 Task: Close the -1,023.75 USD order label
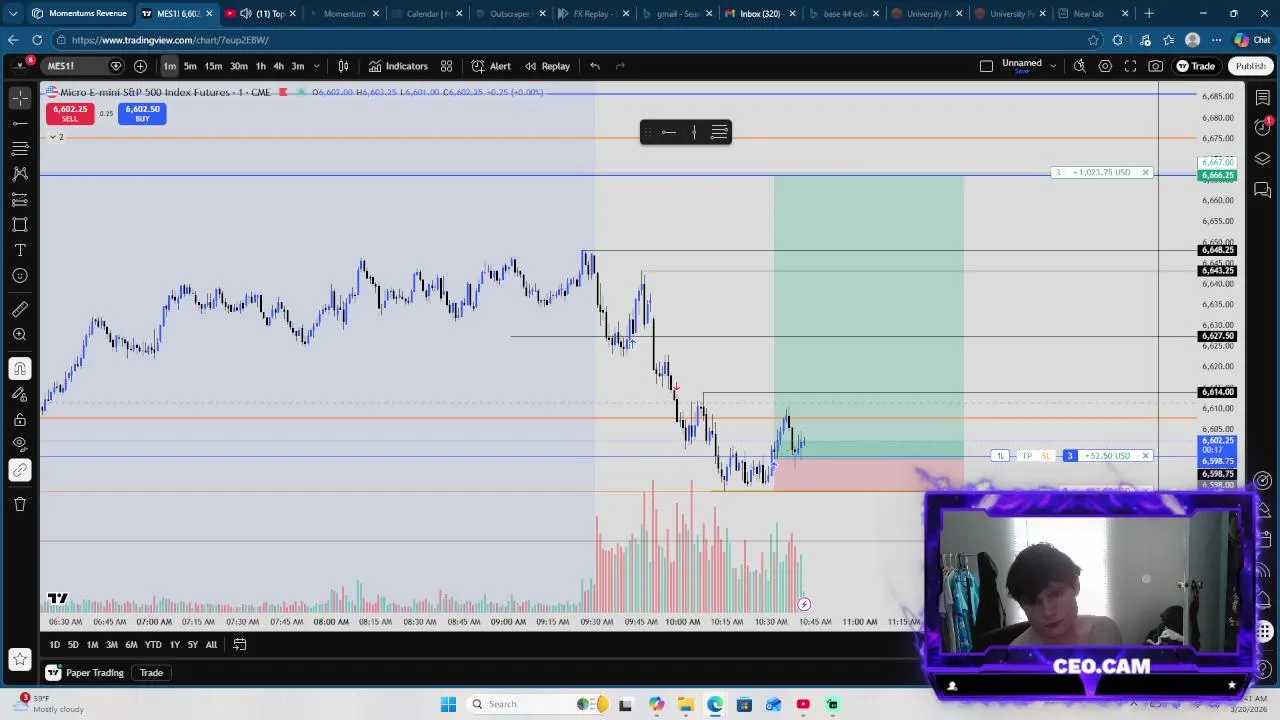click(x=1145, y=172)
